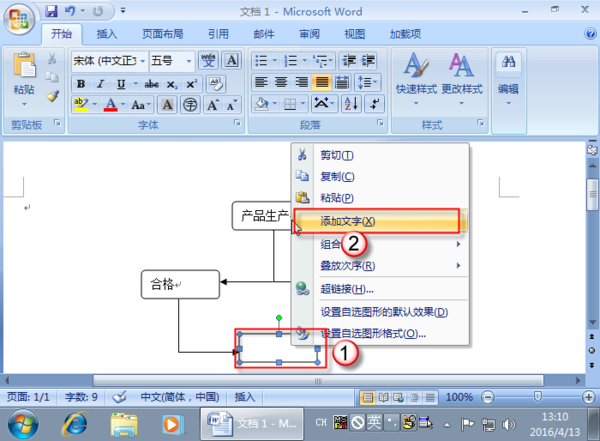Click zoom in plus button
Image resolution: width=600 pixels, height=441 pixels.
click(x=589, y=397)
